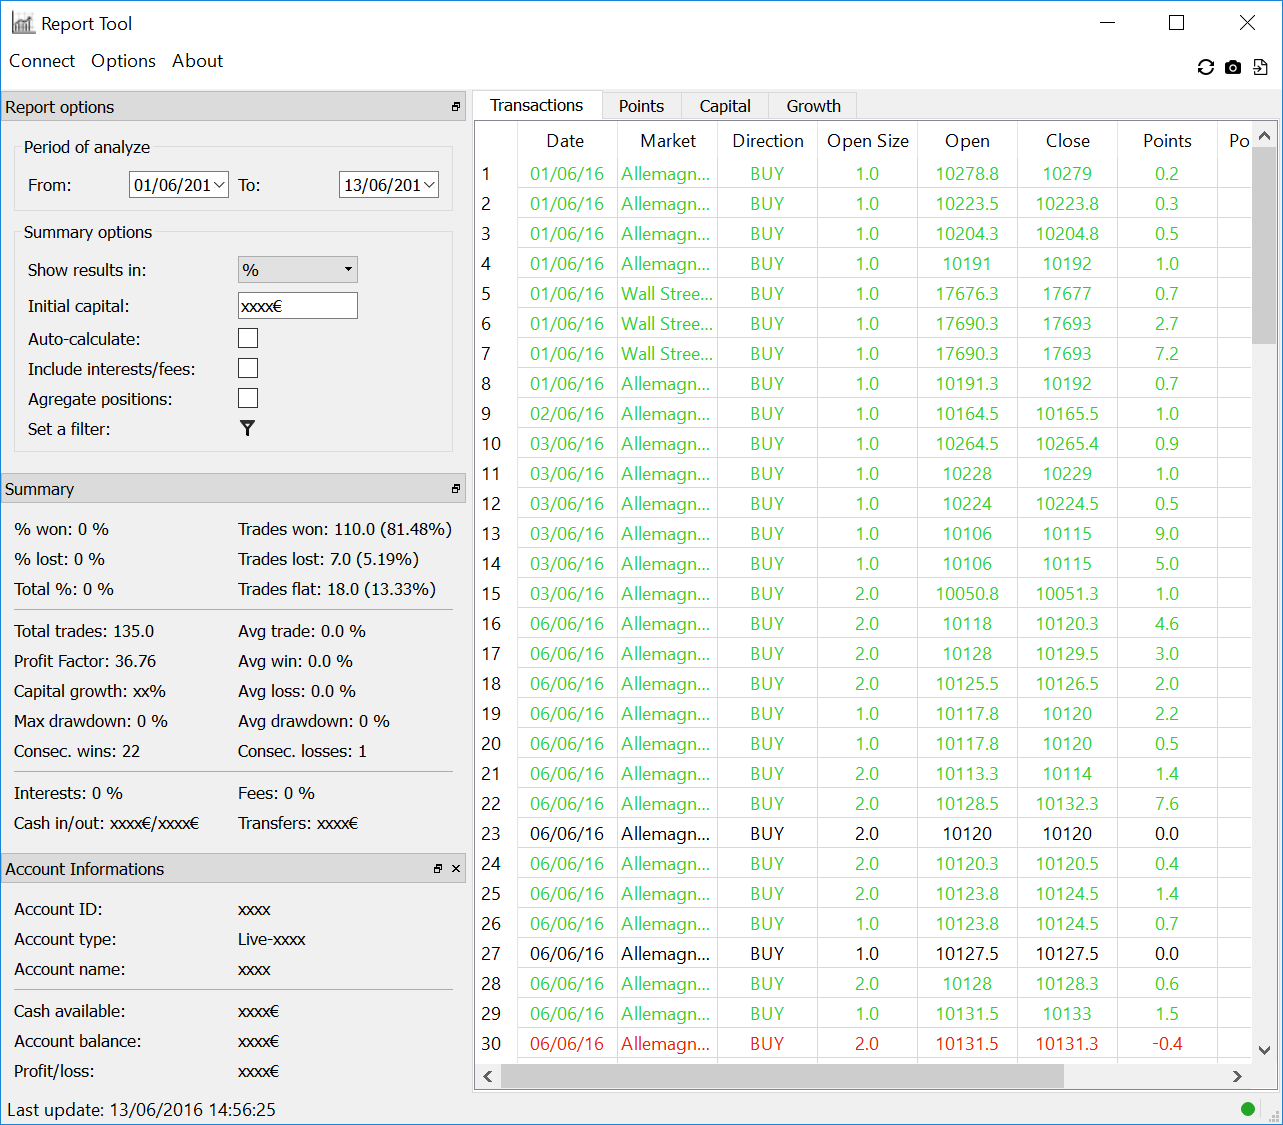Image resolution: width=1283 pixels, height=1125 pixels.
Task: Switch to the Capital tab
Action: 724,106
